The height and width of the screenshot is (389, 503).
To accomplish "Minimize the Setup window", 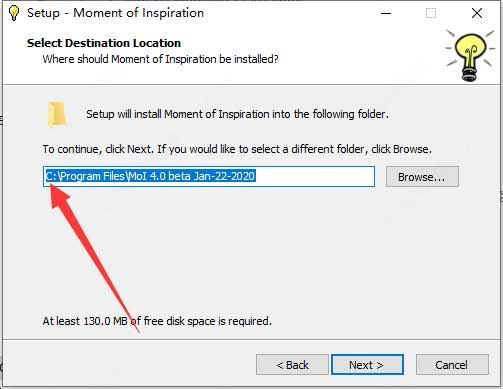I will click(386, 13).
